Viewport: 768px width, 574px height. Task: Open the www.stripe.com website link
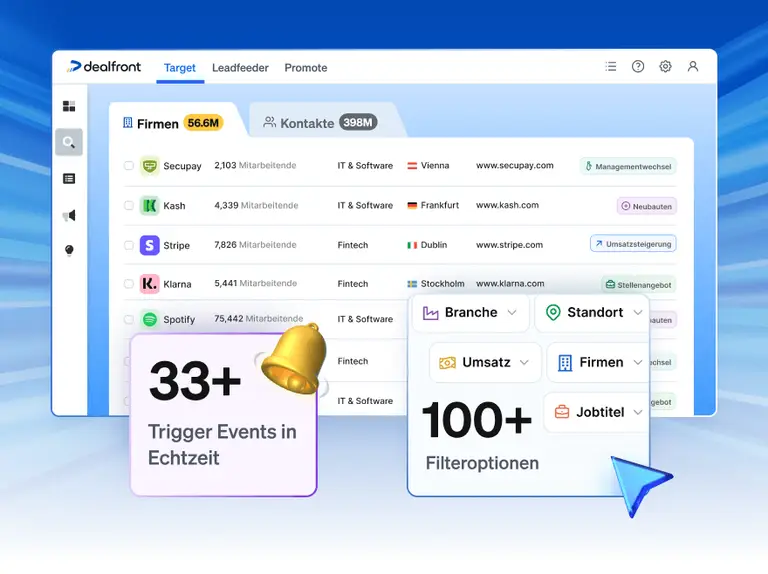pyautogui.click(x=509, y=245)
